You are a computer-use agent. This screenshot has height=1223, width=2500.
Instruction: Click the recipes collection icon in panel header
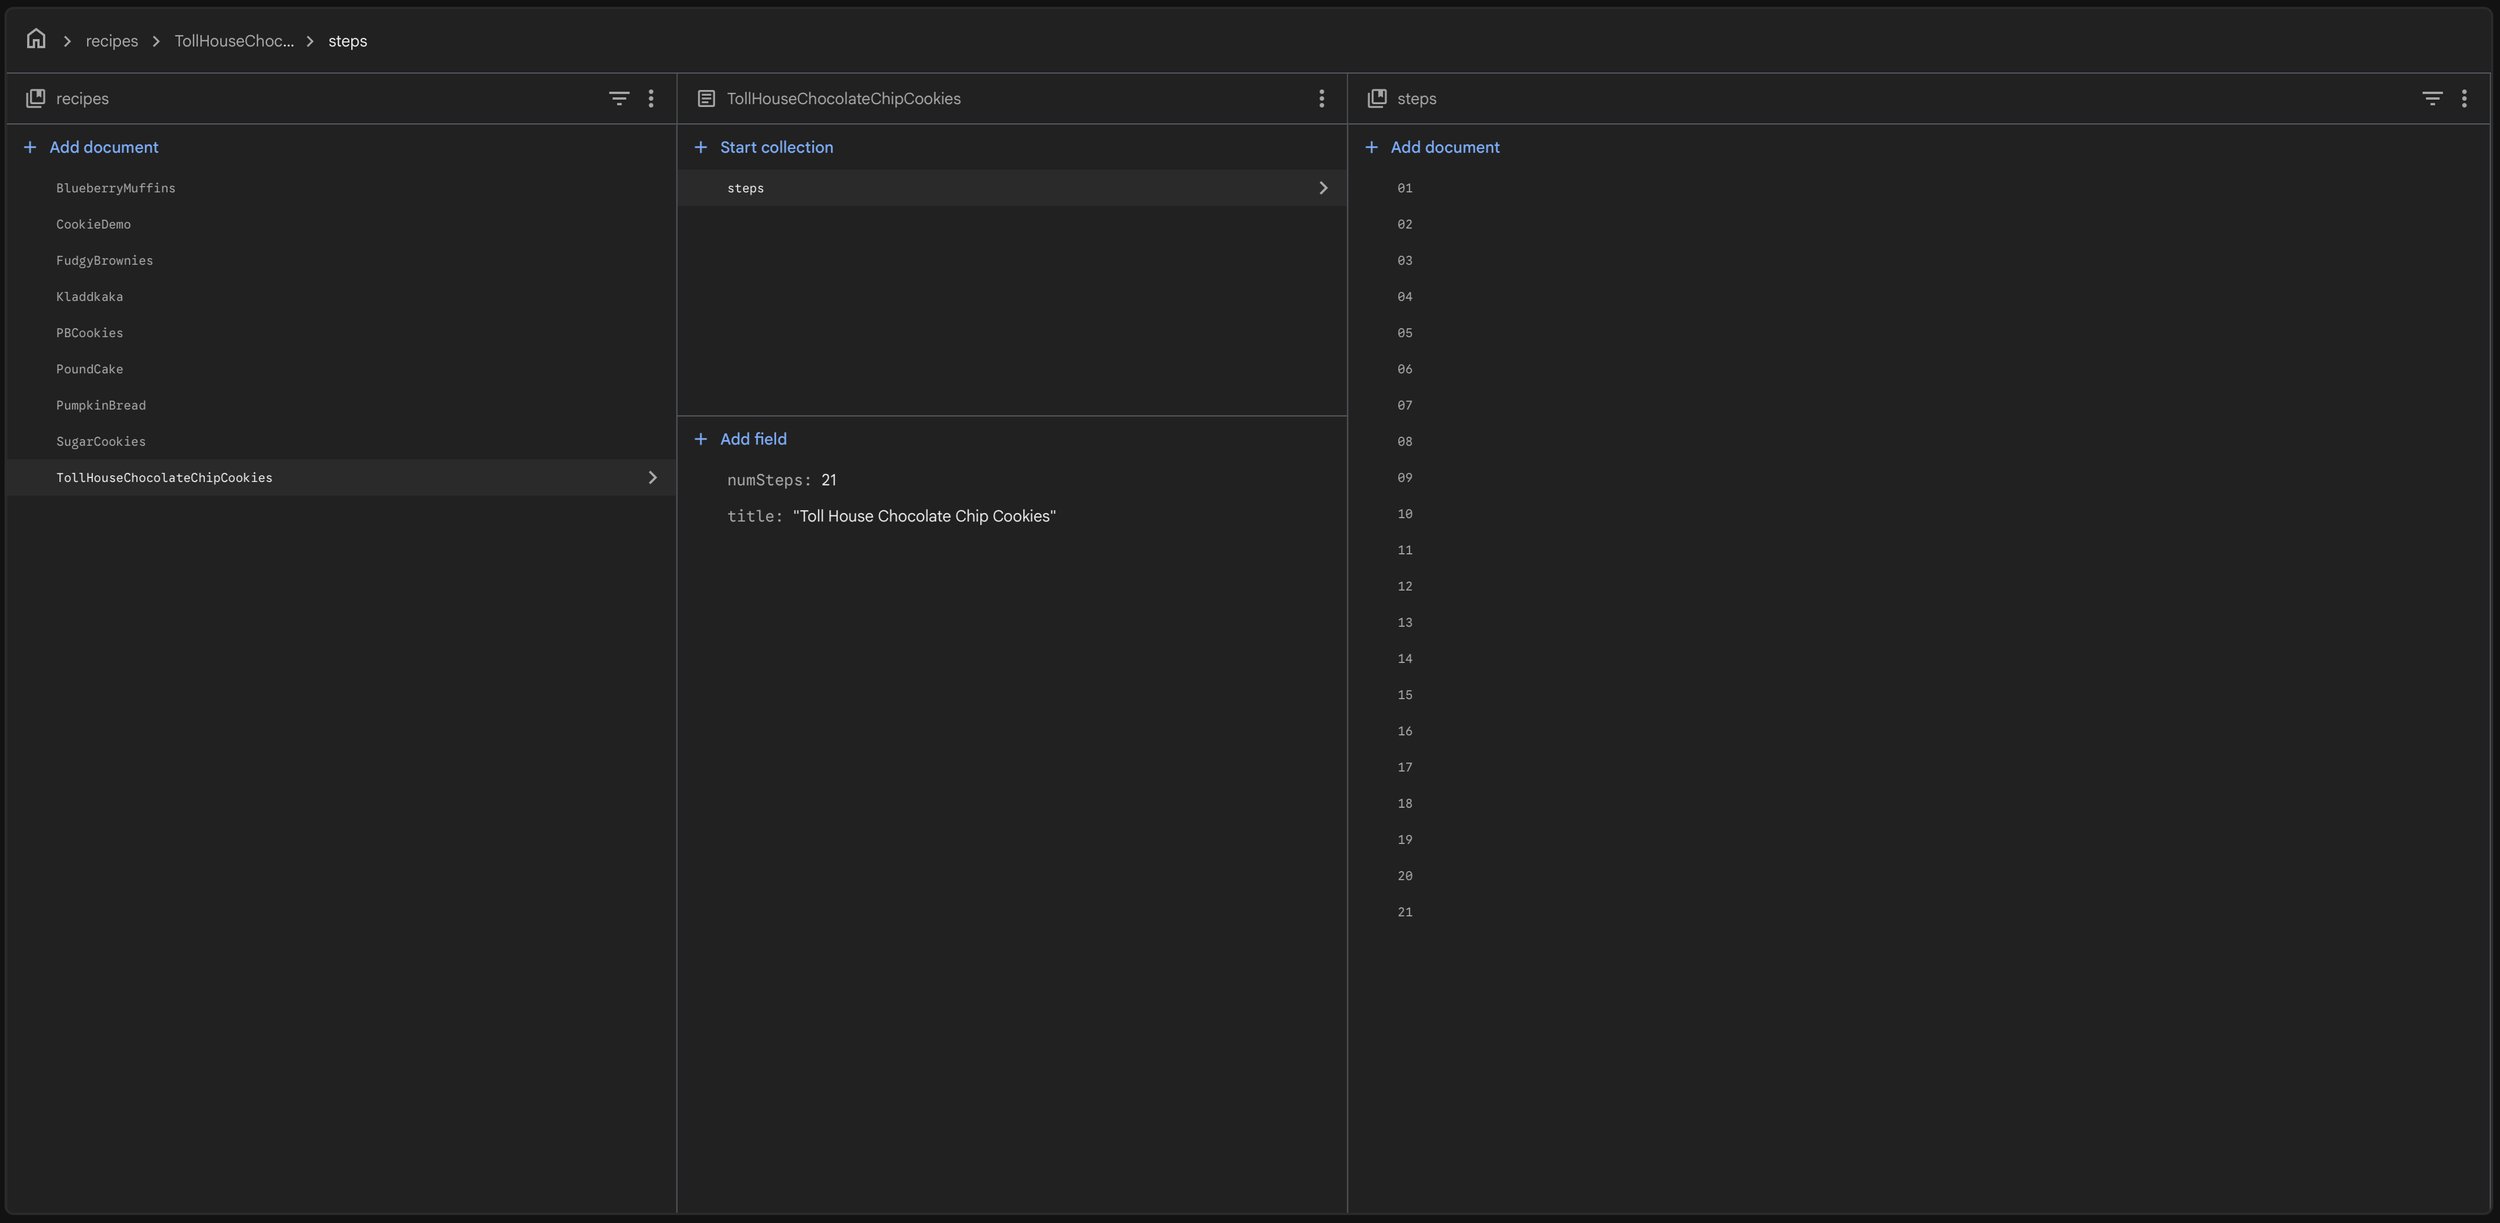click(x=36, y=98)
